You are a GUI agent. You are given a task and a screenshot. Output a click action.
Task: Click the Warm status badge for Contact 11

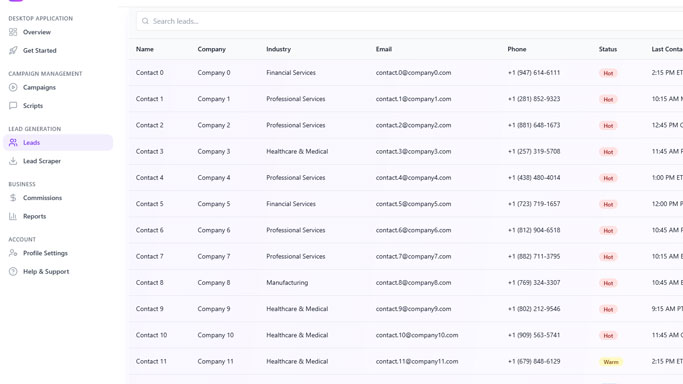tap(611, 362)
